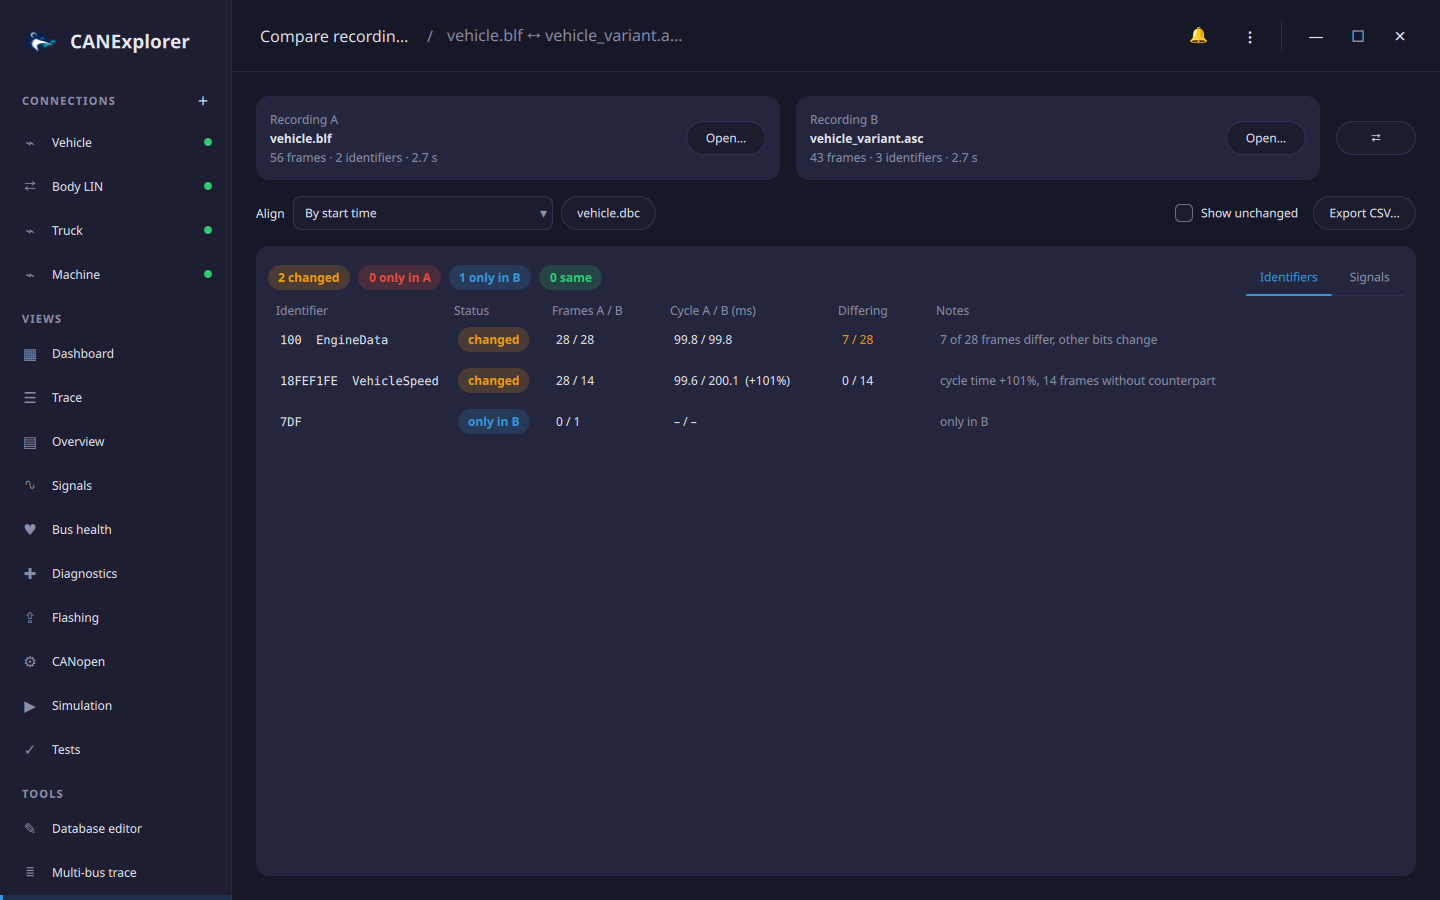Open the kebab more-options menu
This screenshot has width=1440, height=900.
tap(1250, 37)
